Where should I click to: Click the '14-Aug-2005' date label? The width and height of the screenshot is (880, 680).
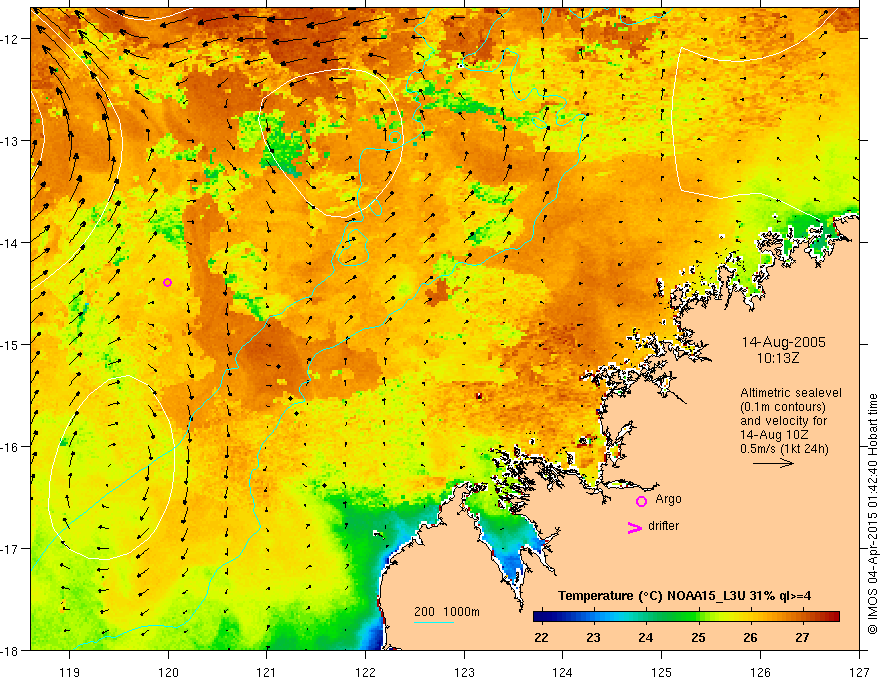(783, 342)
